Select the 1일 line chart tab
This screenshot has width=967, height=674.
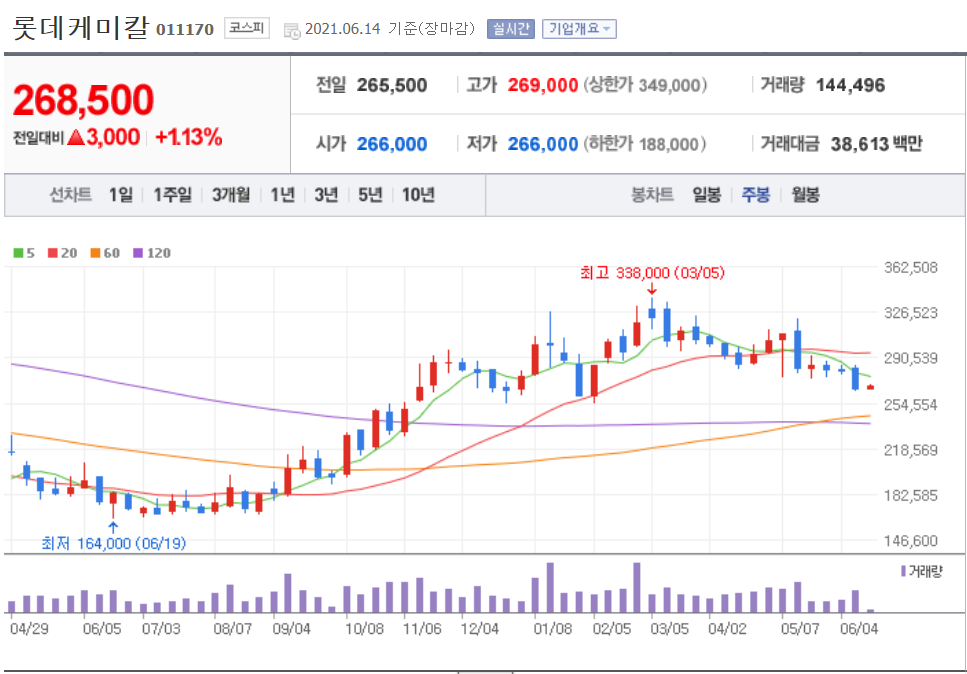[121, 195]
